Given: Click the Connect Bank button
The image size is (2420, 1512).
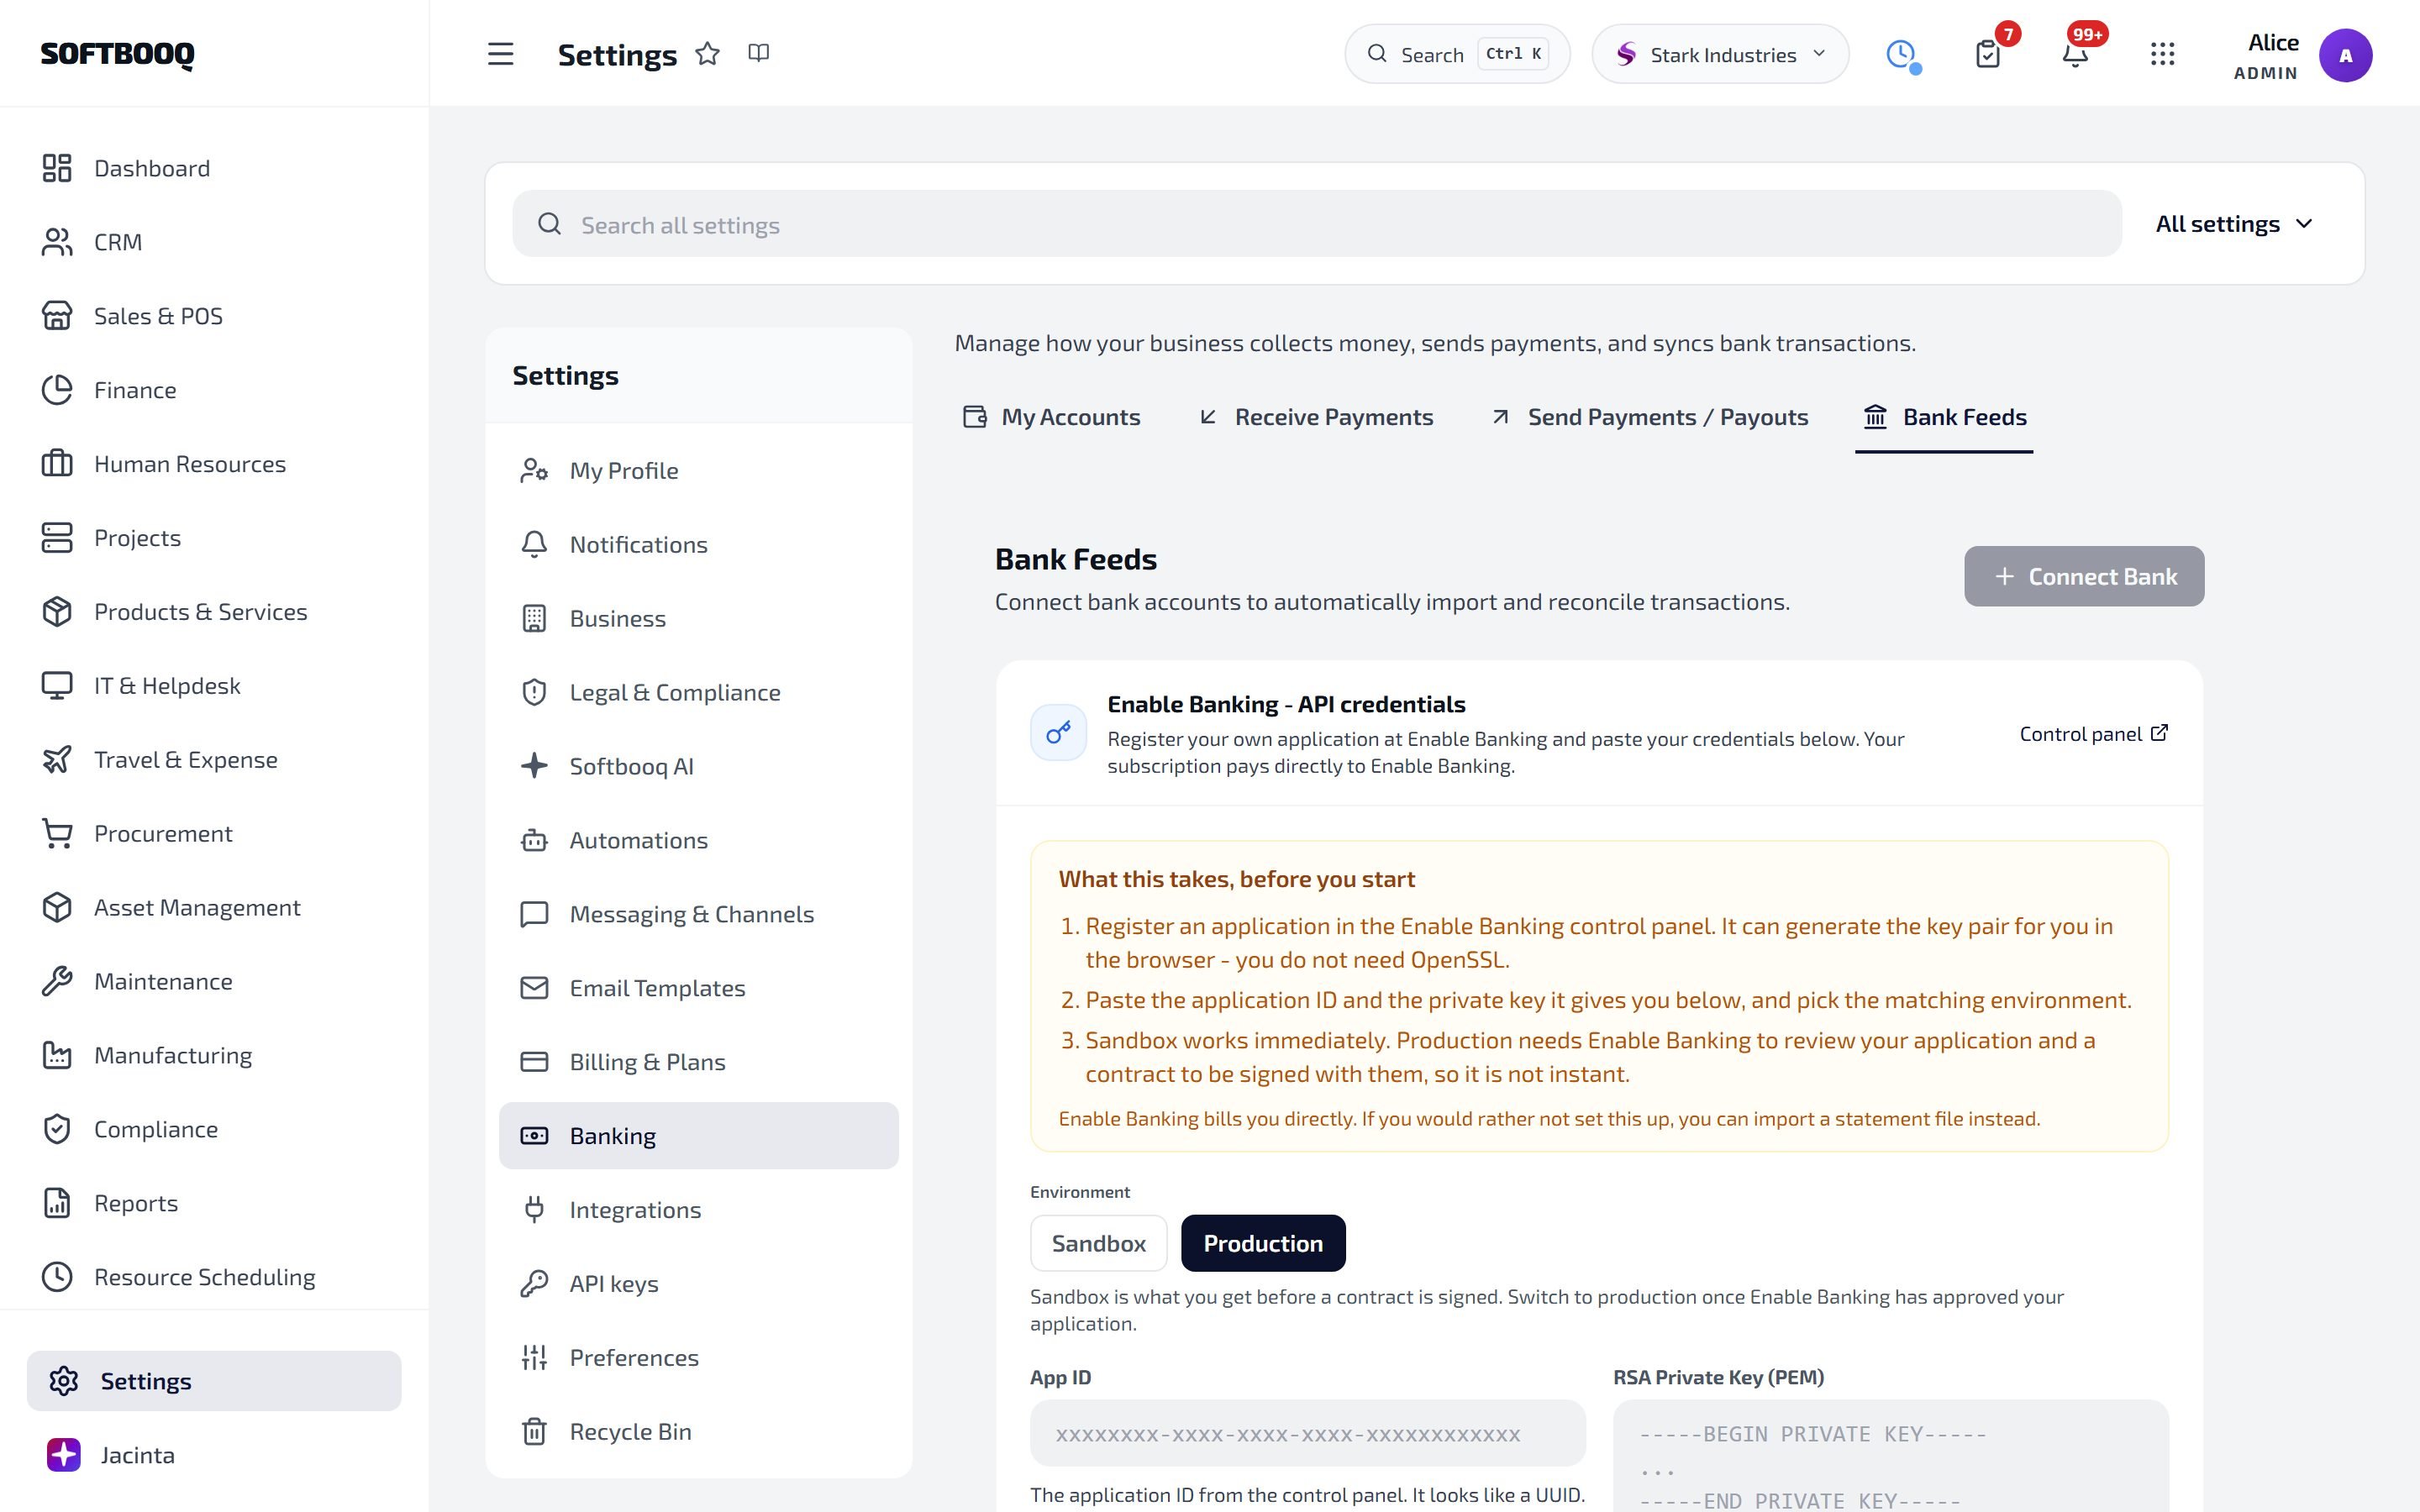Looking at the screenshot, I should point(2084,576).
